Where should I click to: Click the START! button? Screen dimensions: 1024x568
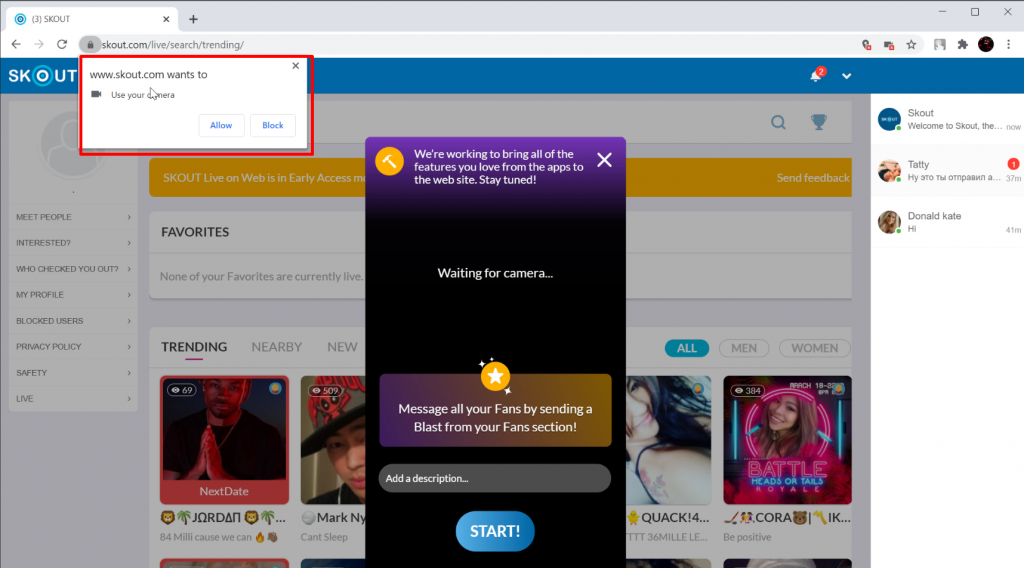click(x=495, y=531)
